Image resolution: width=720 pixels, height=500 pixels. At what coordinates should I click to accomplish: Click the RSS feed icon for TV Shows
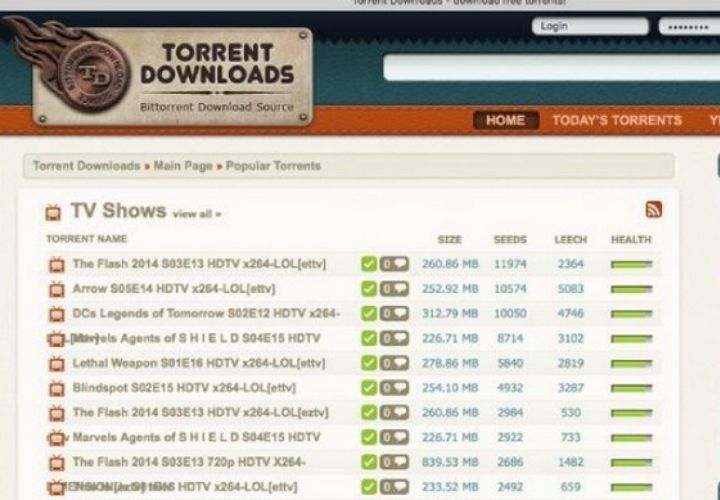coord(653,209)
